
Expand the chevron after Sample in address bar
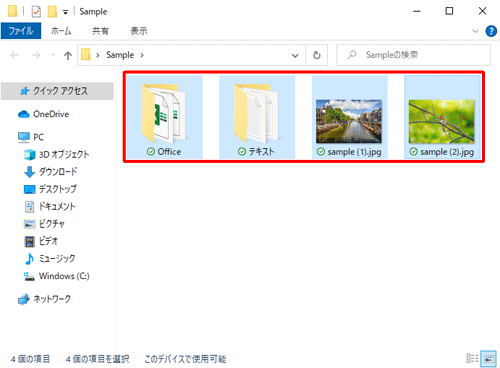pyautogui.click(x=142, y=55)
